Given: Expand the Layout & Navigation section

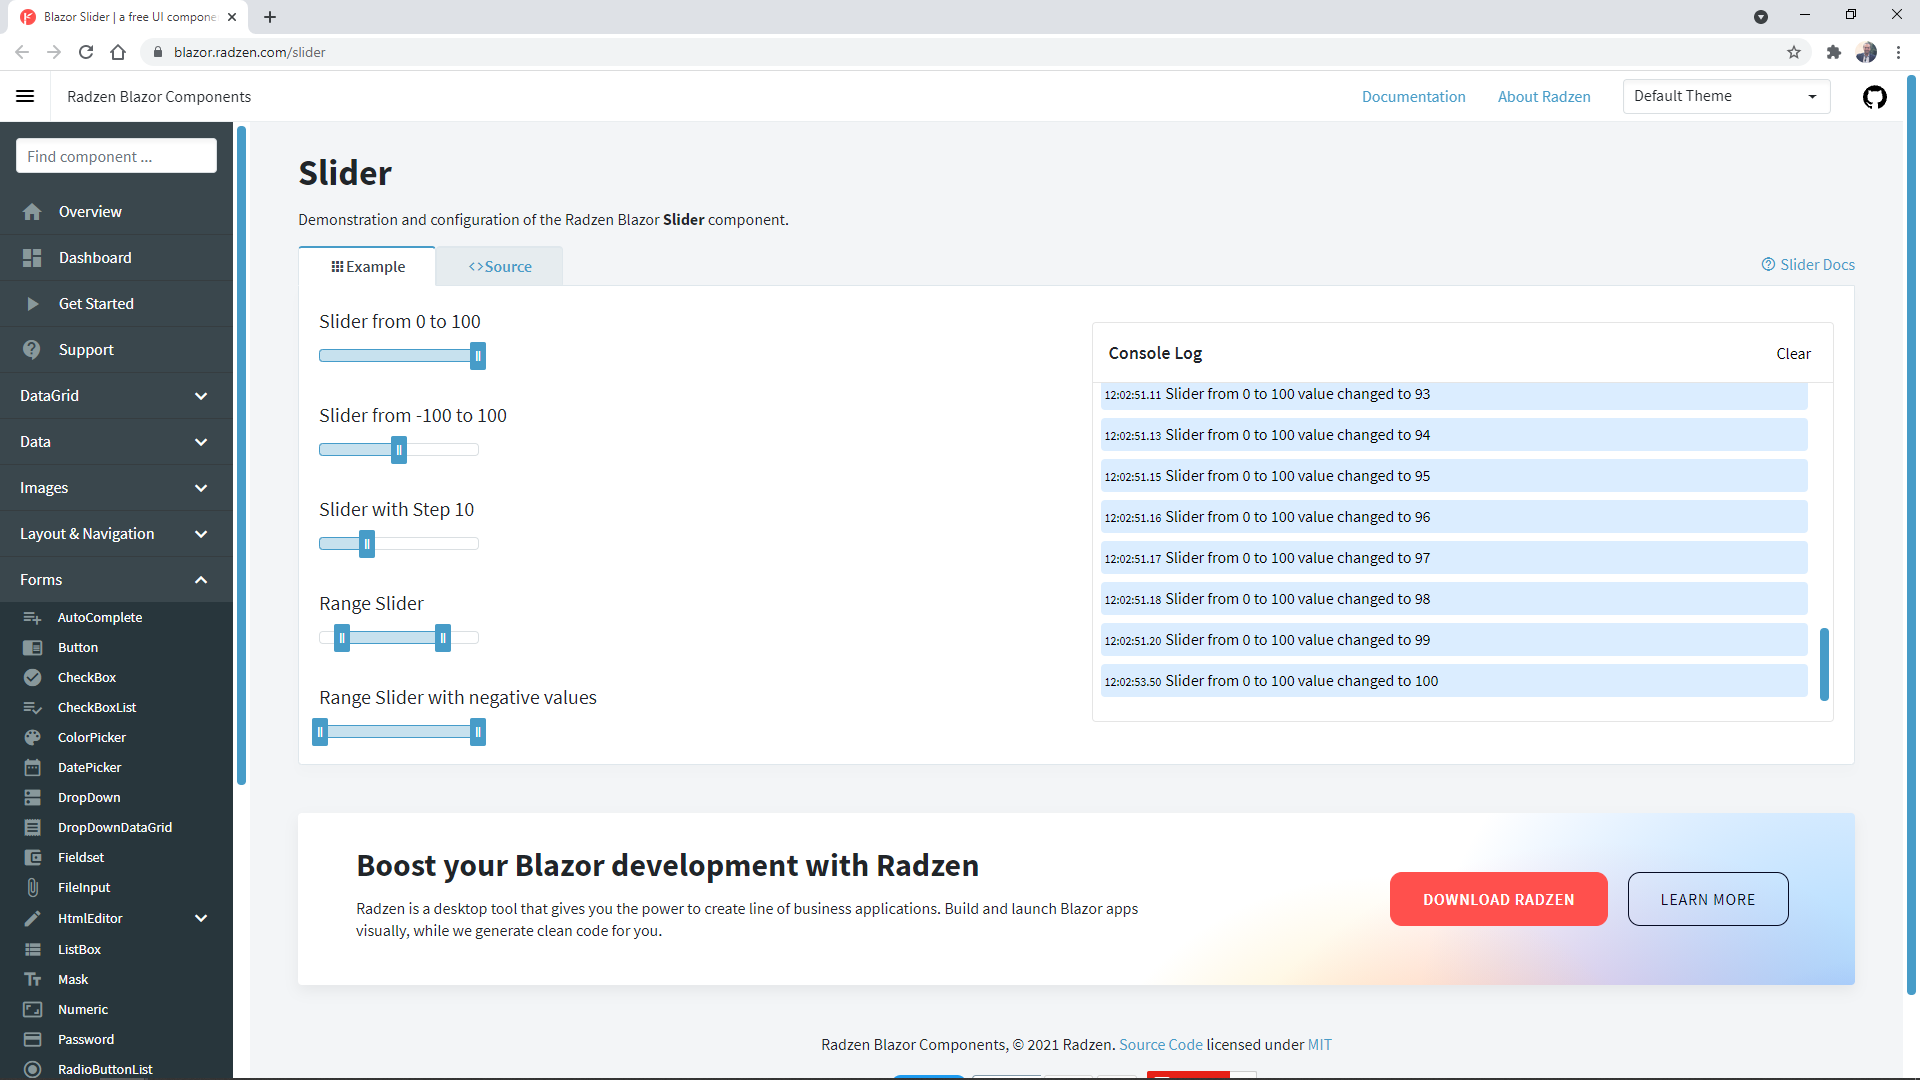Looking at the screenshot, I should [116, 534].
